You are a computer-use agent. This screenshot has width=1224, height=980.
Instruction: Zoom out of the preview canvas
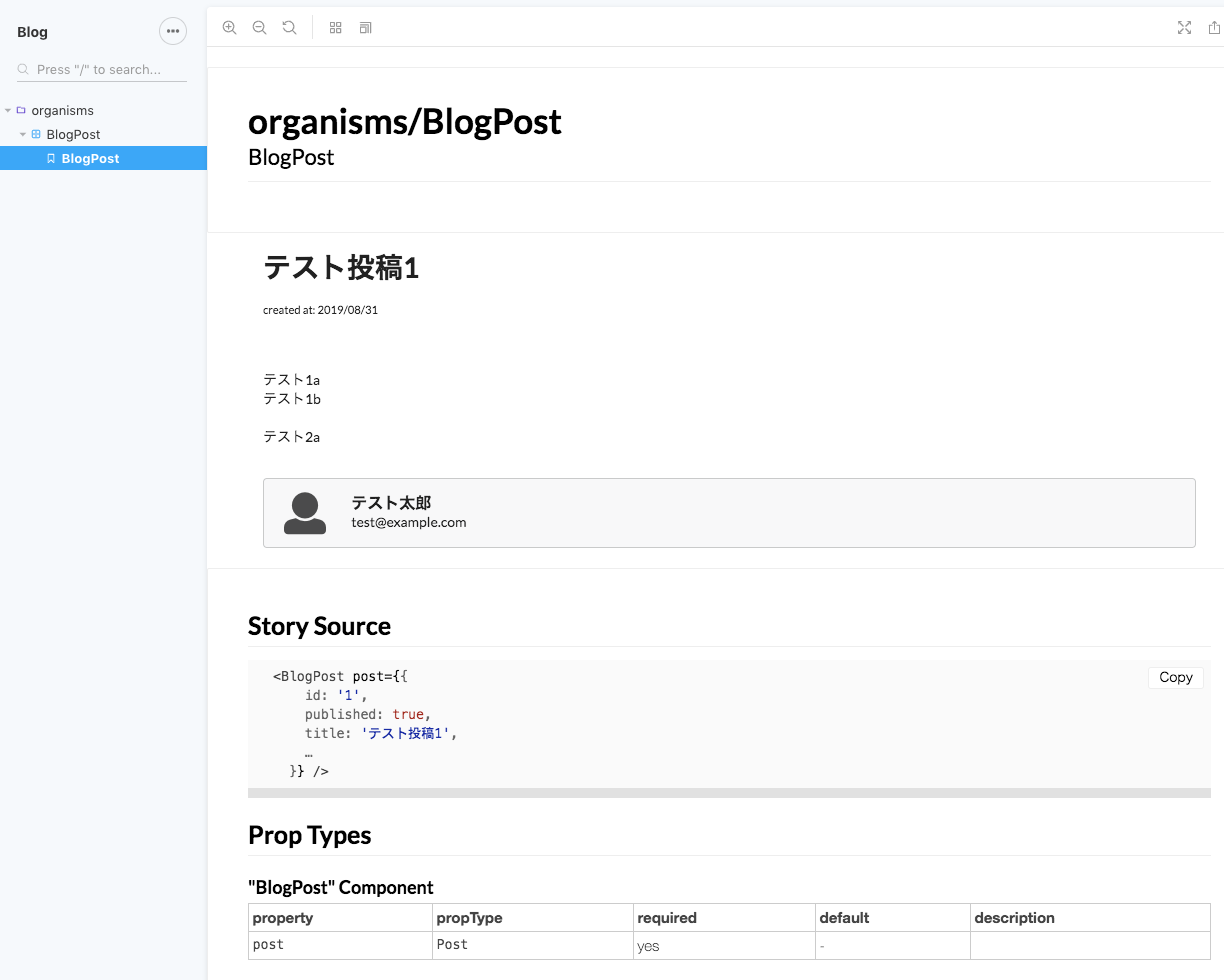pos(259,27)
